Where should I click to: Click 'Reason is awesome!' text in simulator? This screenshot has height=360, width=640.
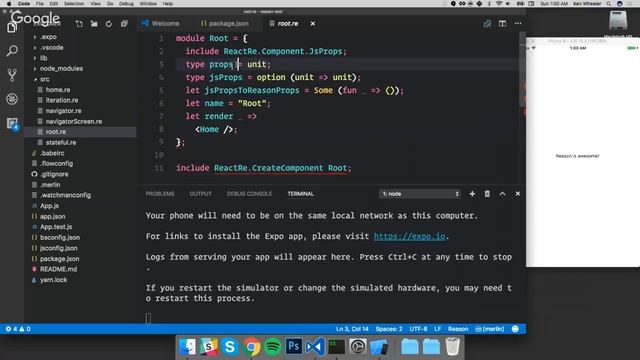coord(578,156)
